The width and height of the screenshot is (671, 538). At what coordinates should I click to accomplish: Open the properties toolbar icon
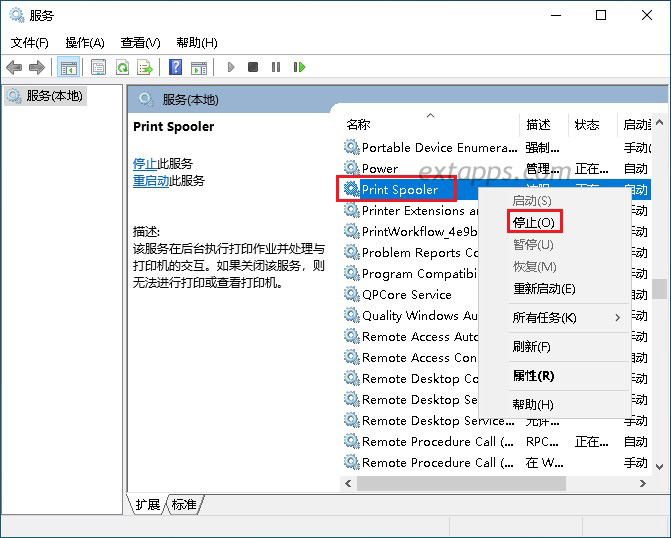pyautogui.click(x=98, y=67)
